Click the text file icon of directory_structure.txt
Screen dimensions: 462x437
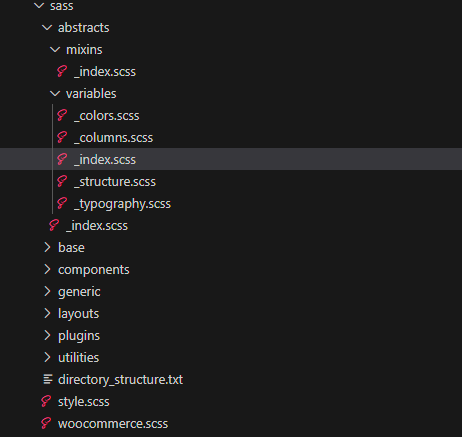pos(48,379)
